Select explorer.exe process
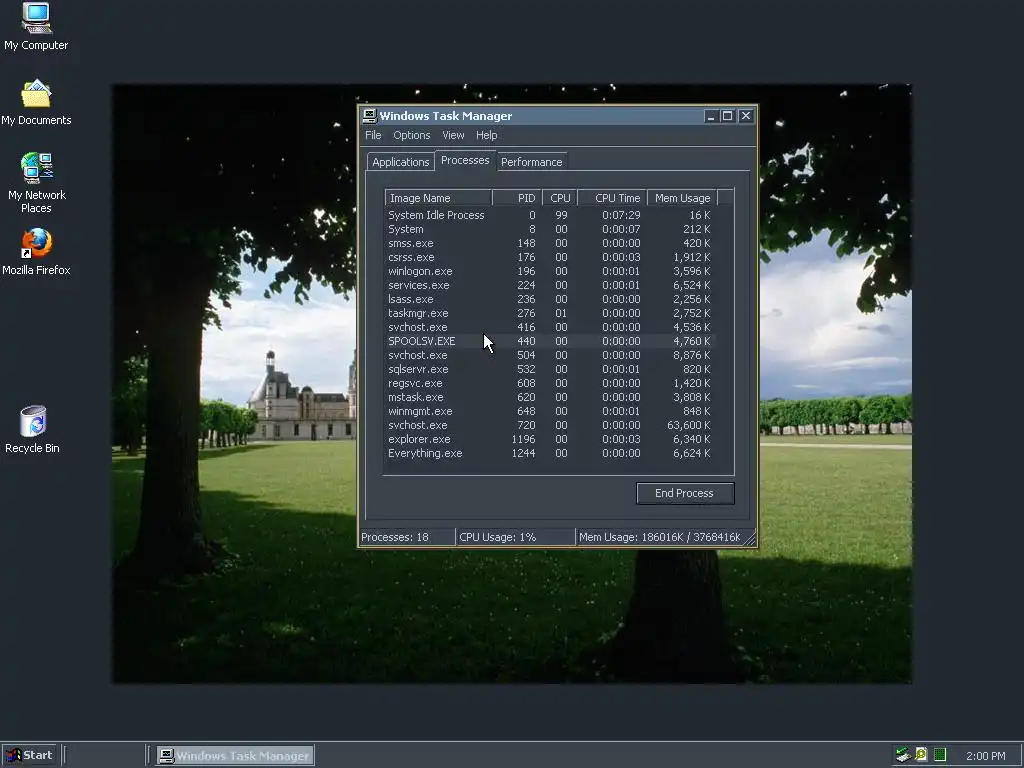 pyautogui.click(x=549, y=440)
